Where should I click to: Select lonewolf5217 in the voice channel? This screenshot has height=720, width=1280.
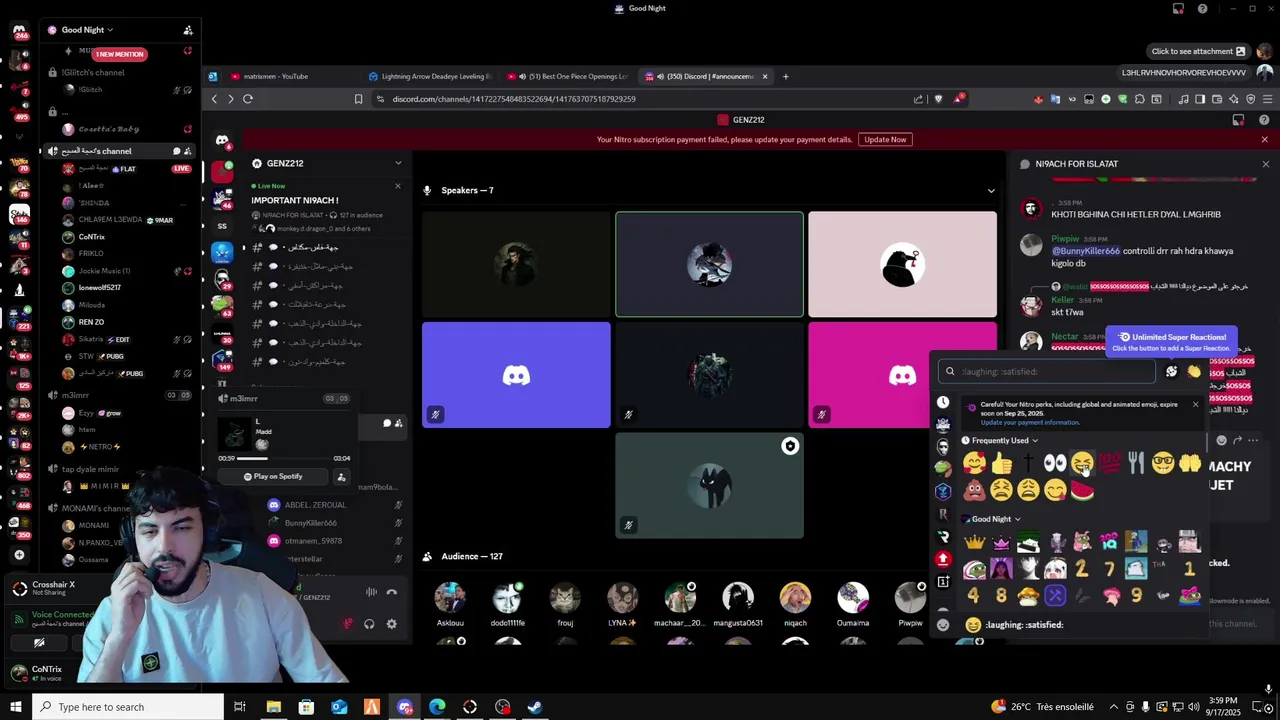(100, 288)
